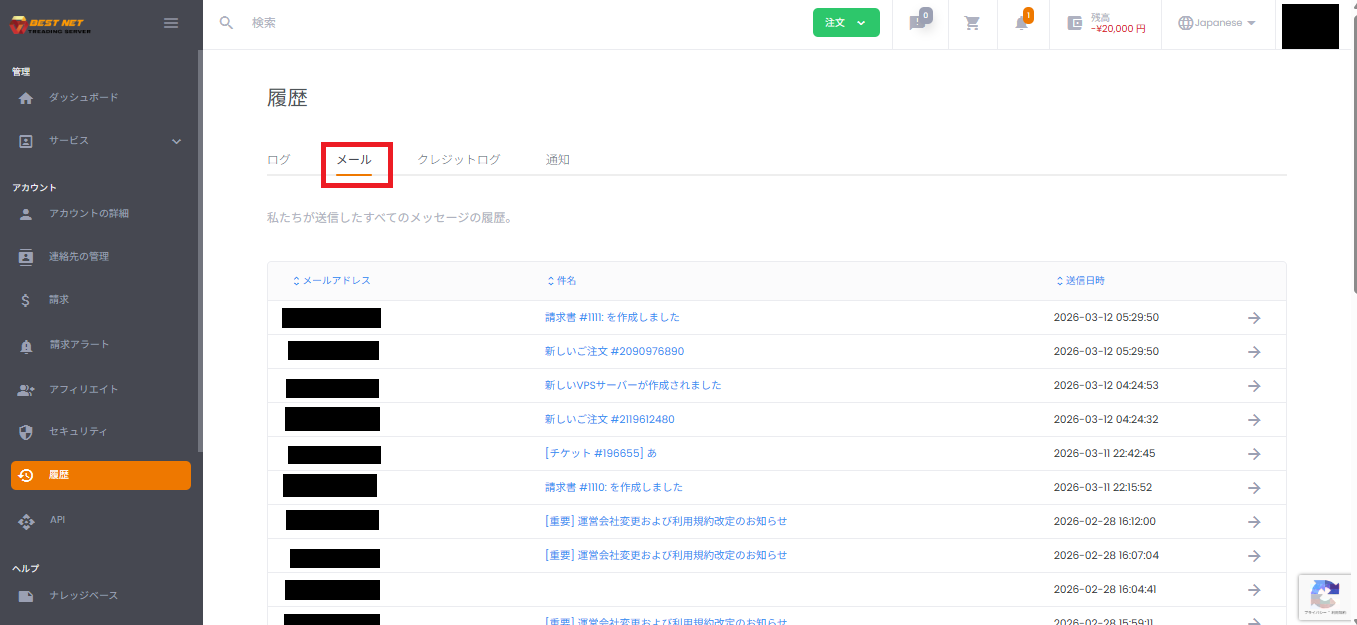Switch to the クレジットログ tab
Image resolution: width=1357 pixels, height=625 pixels.
point(459,158)
